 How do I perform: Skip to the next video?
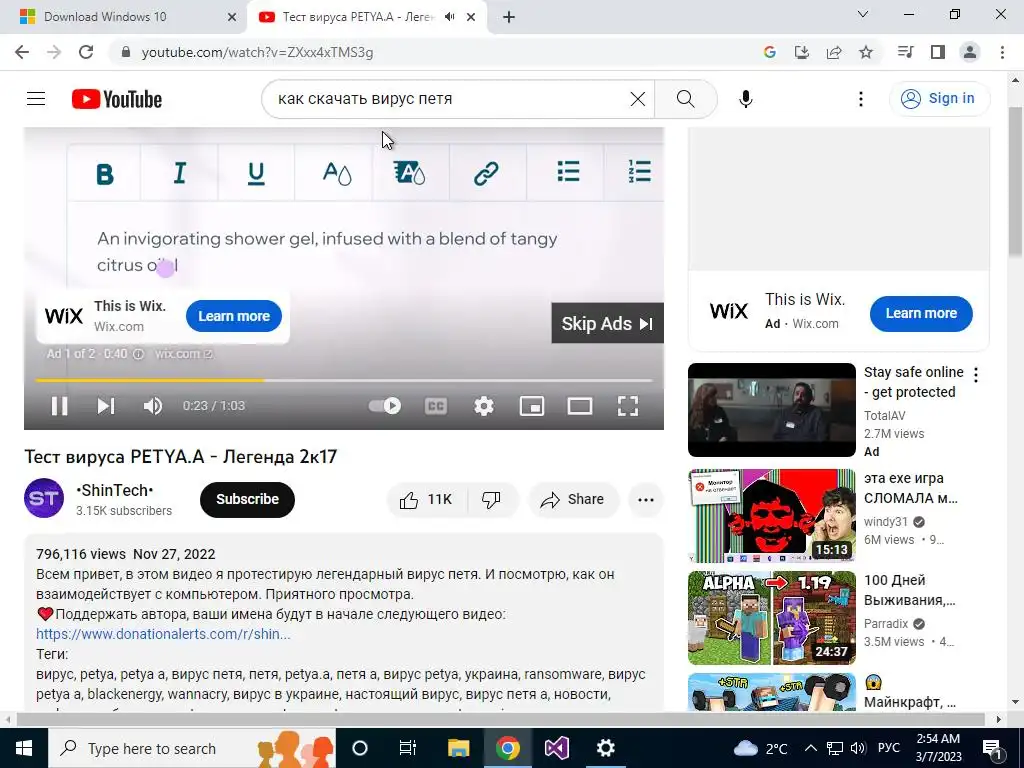(106, 406)
